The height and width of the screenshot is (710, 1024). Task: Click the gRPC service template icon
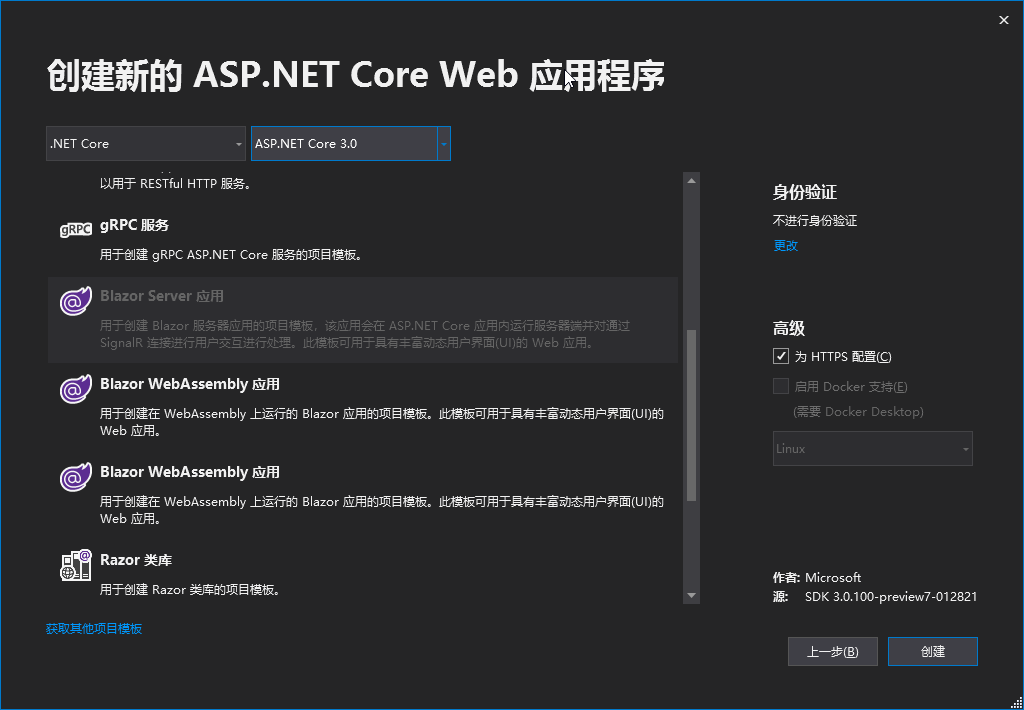point(76,230)
